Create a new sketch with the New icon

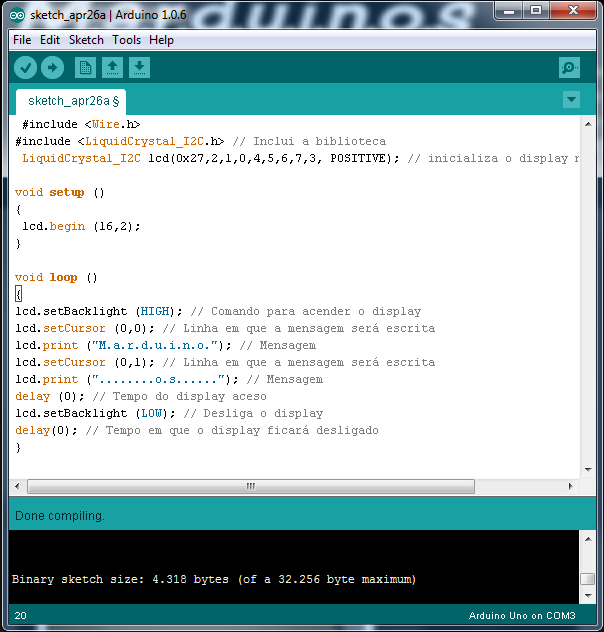85,67
